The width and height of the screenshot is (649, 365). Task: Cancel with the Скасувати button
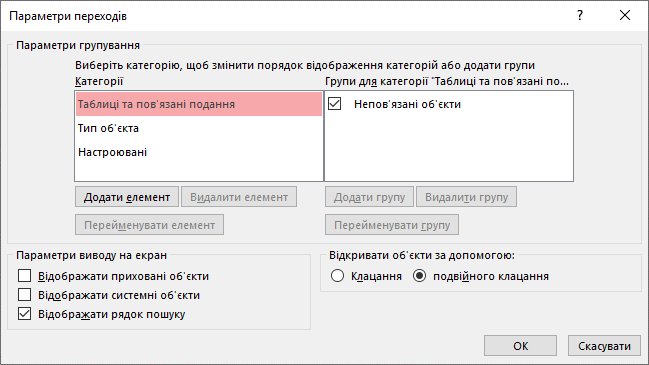click(604, 346)
